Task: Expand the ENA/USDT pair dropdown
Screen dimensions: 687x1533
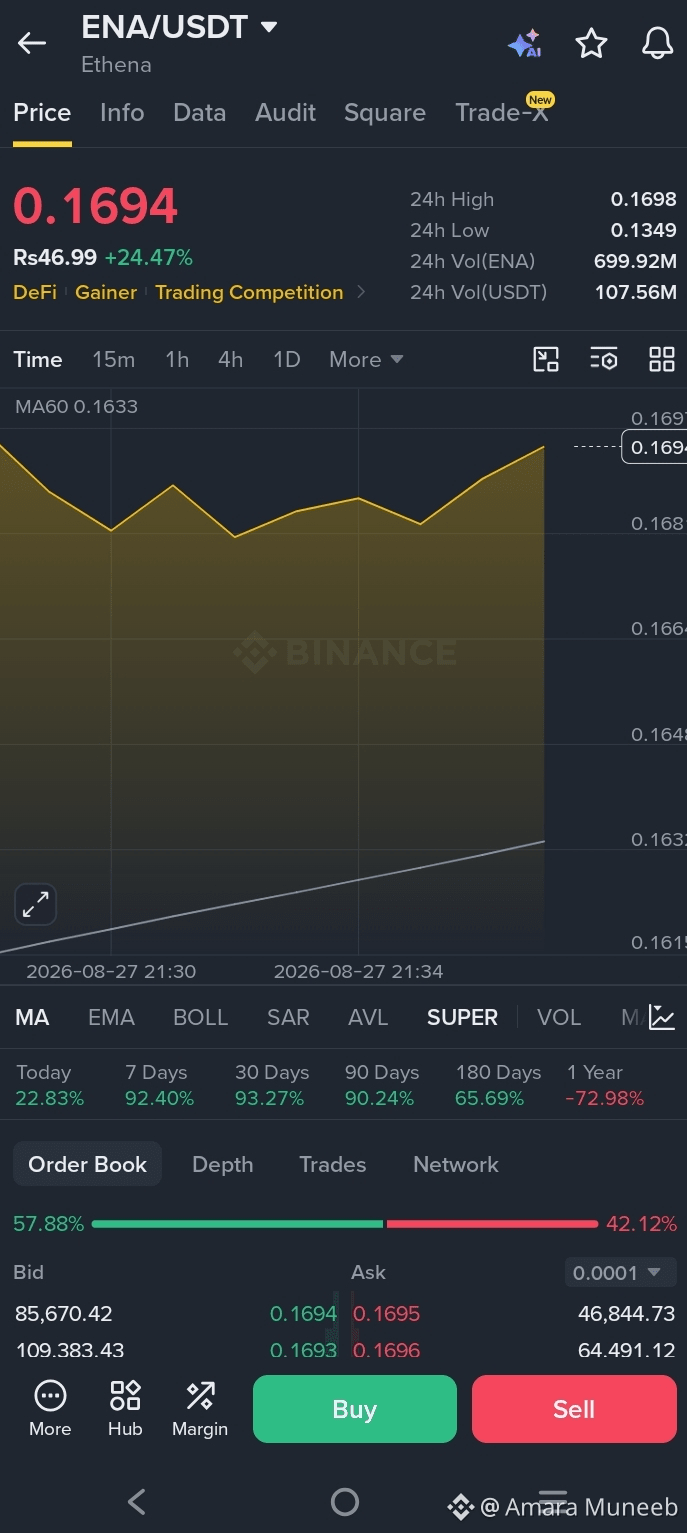Action: click(x=268, y=26)
